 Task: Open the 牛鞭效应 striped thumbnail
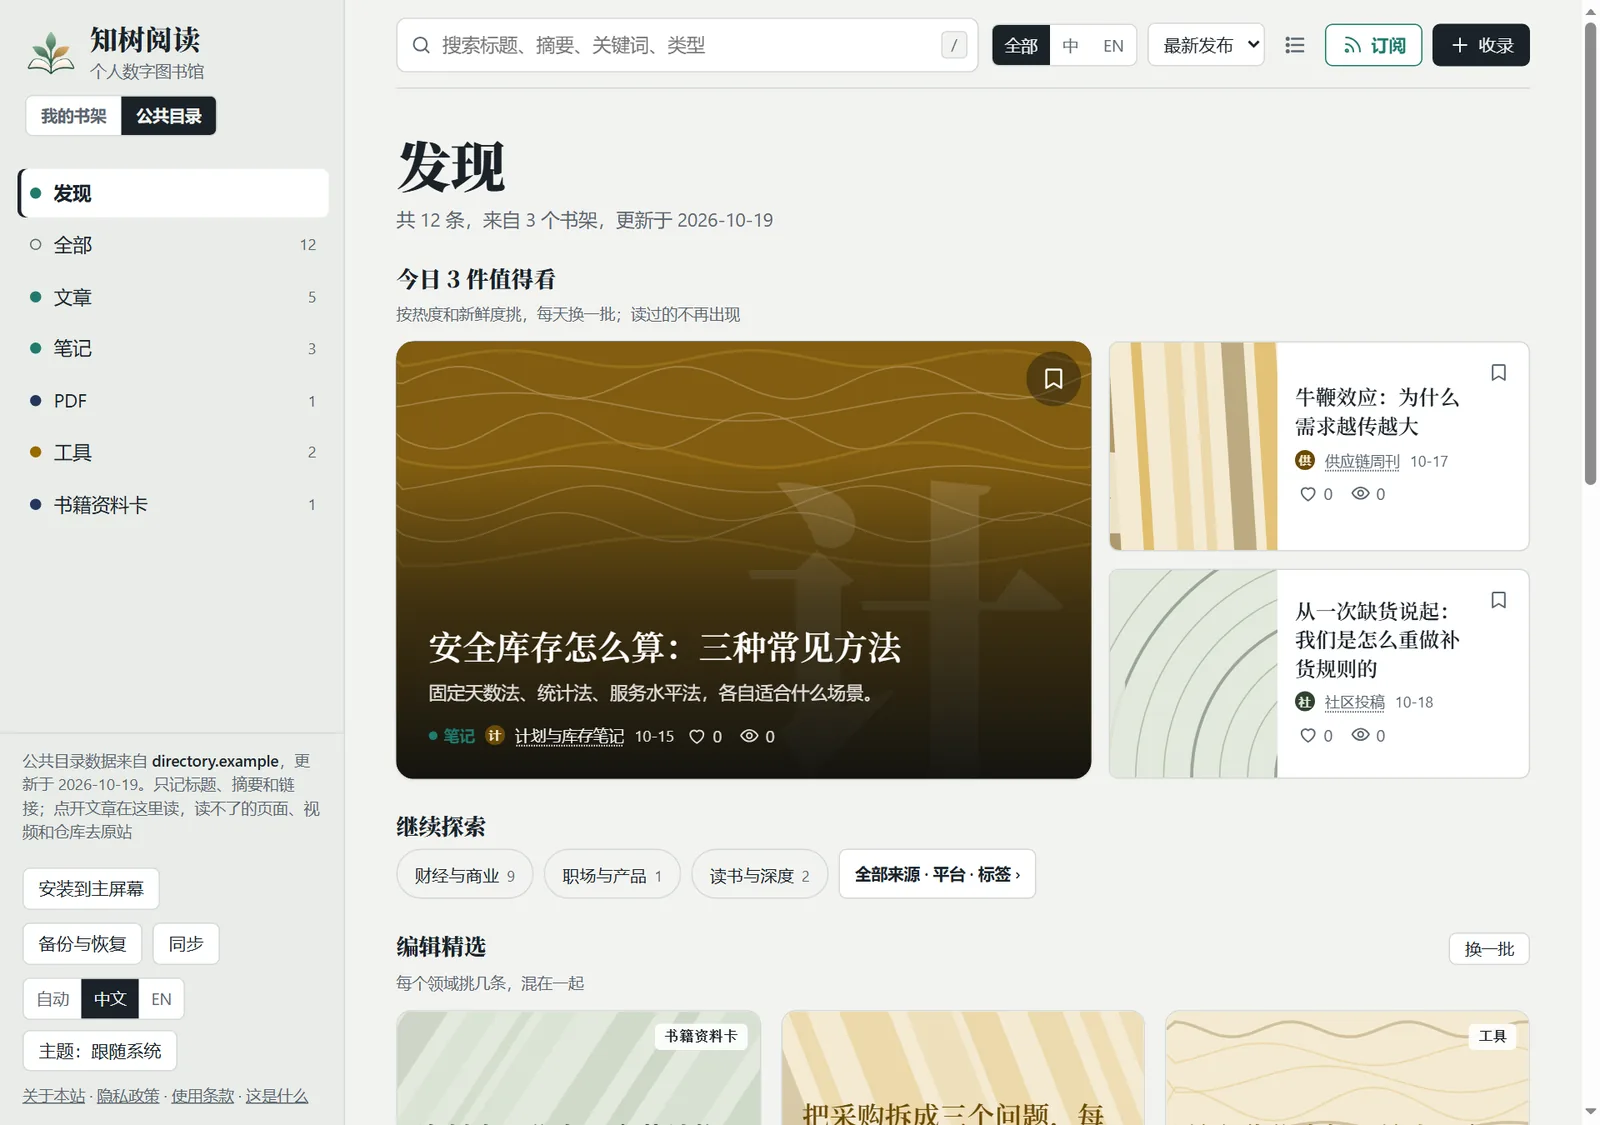click(x=1194, y=446)
